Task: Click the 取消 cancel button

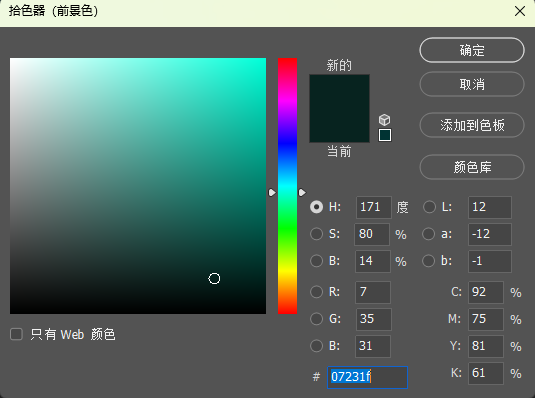Action: (472, 84)
